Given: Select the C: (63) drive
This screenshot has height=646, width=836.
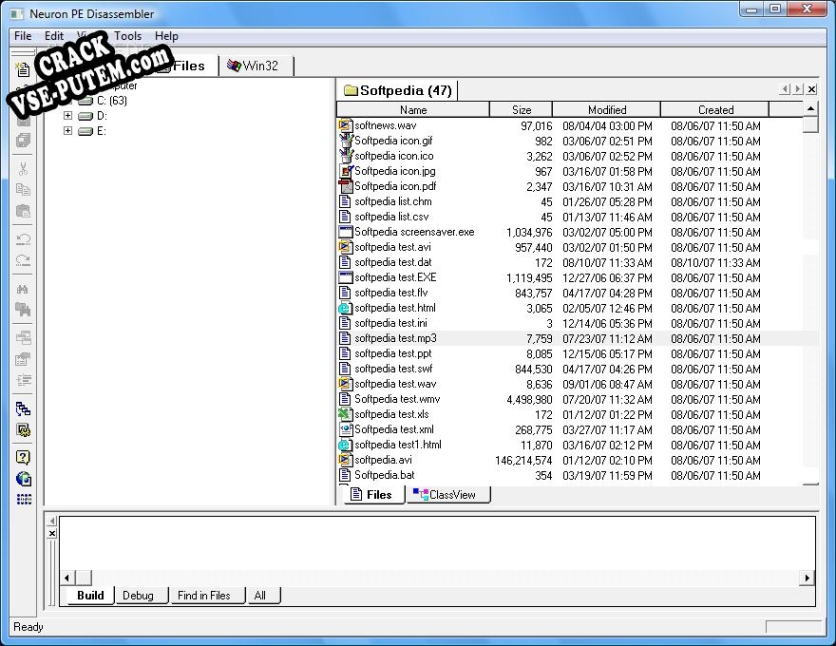Looking at the screenshot, I should coord(112,101).
